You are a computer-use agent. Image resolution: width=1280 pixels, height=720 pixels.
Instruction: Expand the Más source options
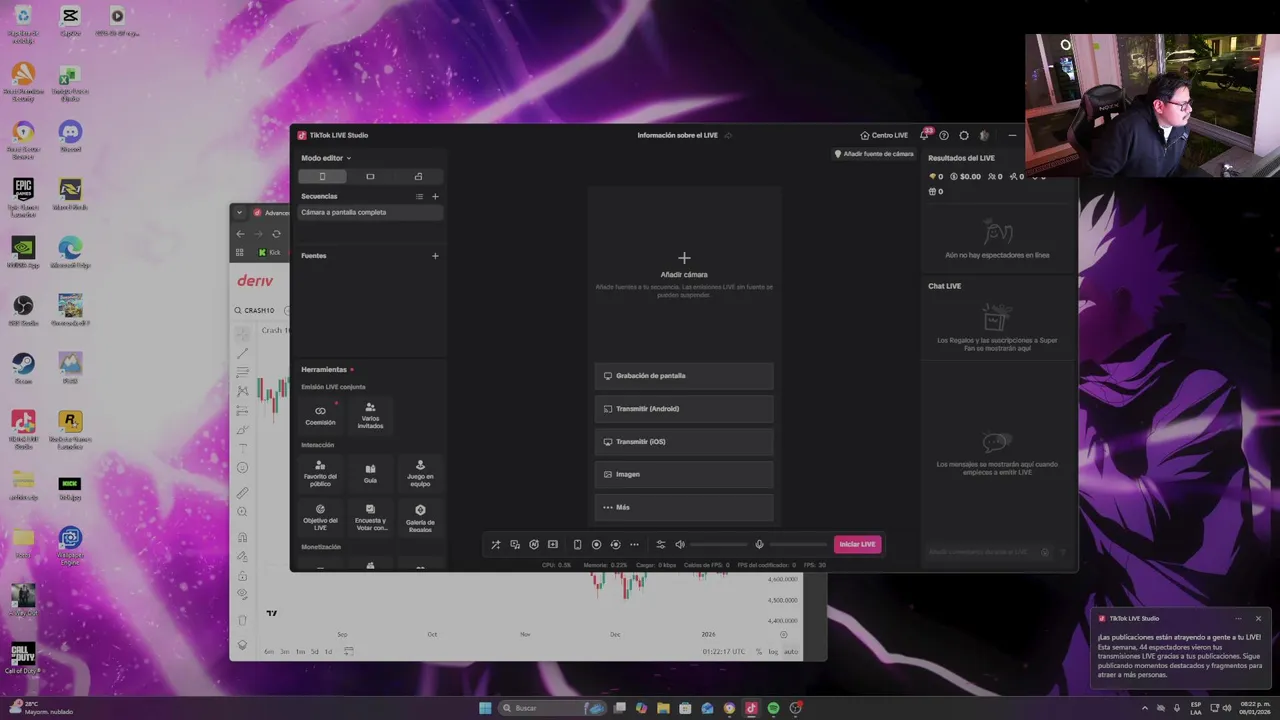pos(684,507)
